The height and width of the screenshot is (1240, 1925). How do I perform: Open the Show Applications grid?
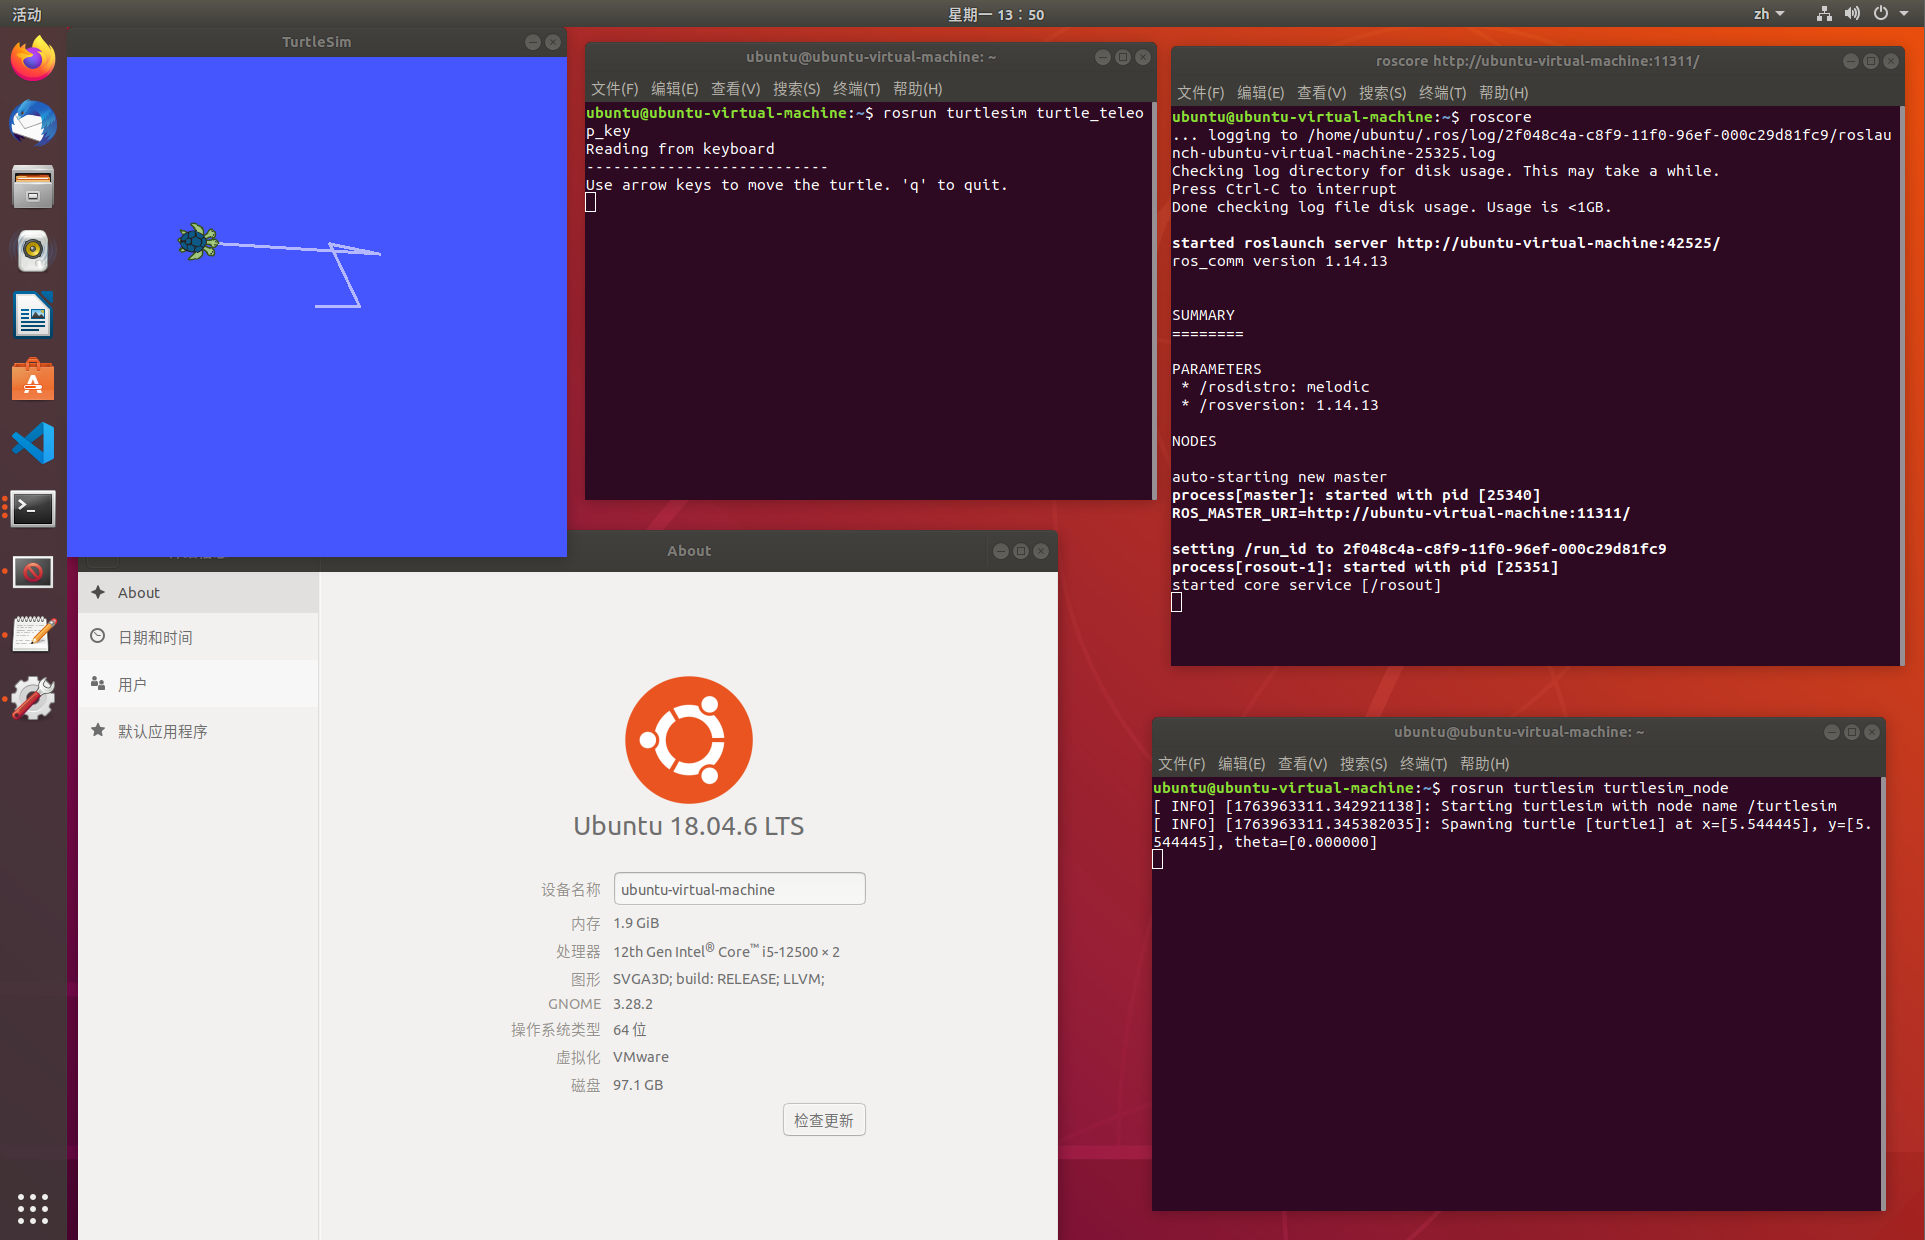[x=33, y=1208]
